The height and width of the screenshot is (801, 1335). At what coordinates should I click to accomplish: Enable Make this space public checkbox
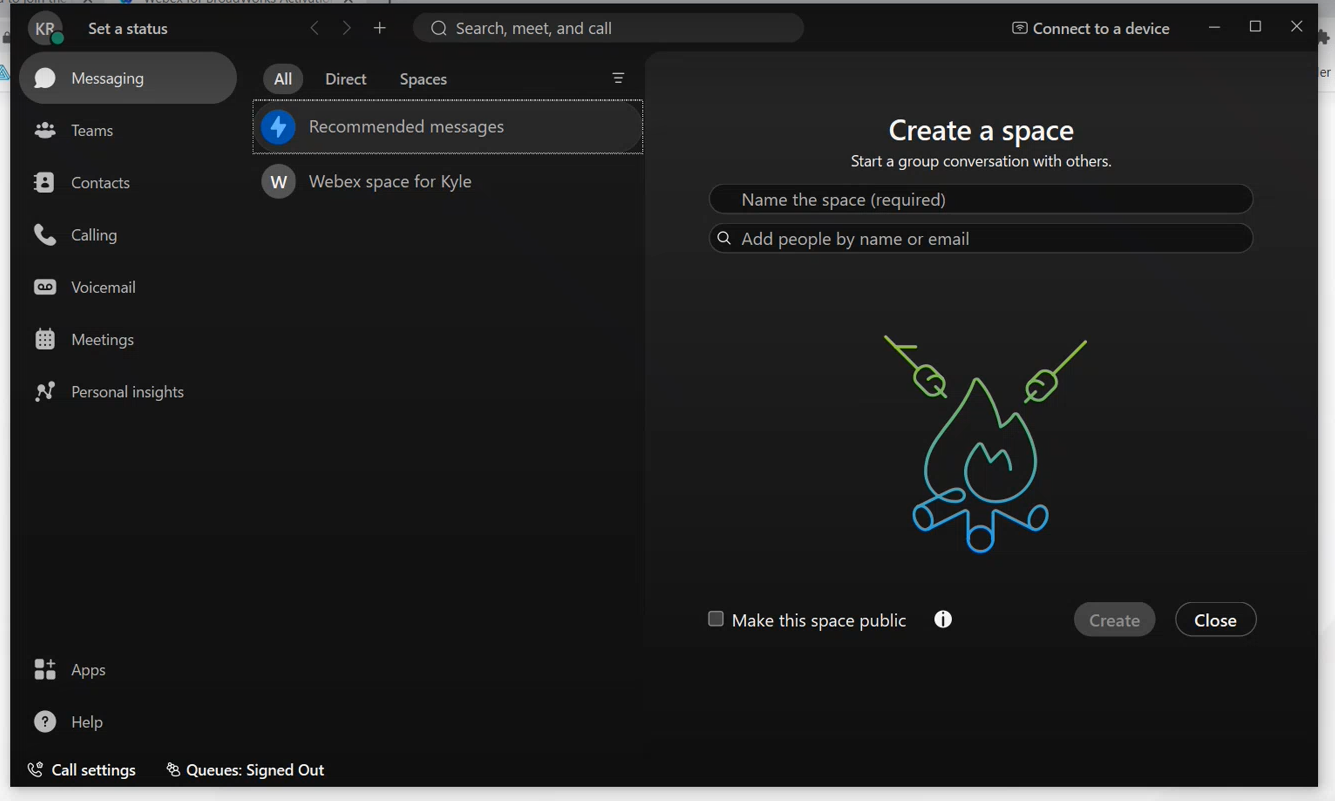pos(716,620)
